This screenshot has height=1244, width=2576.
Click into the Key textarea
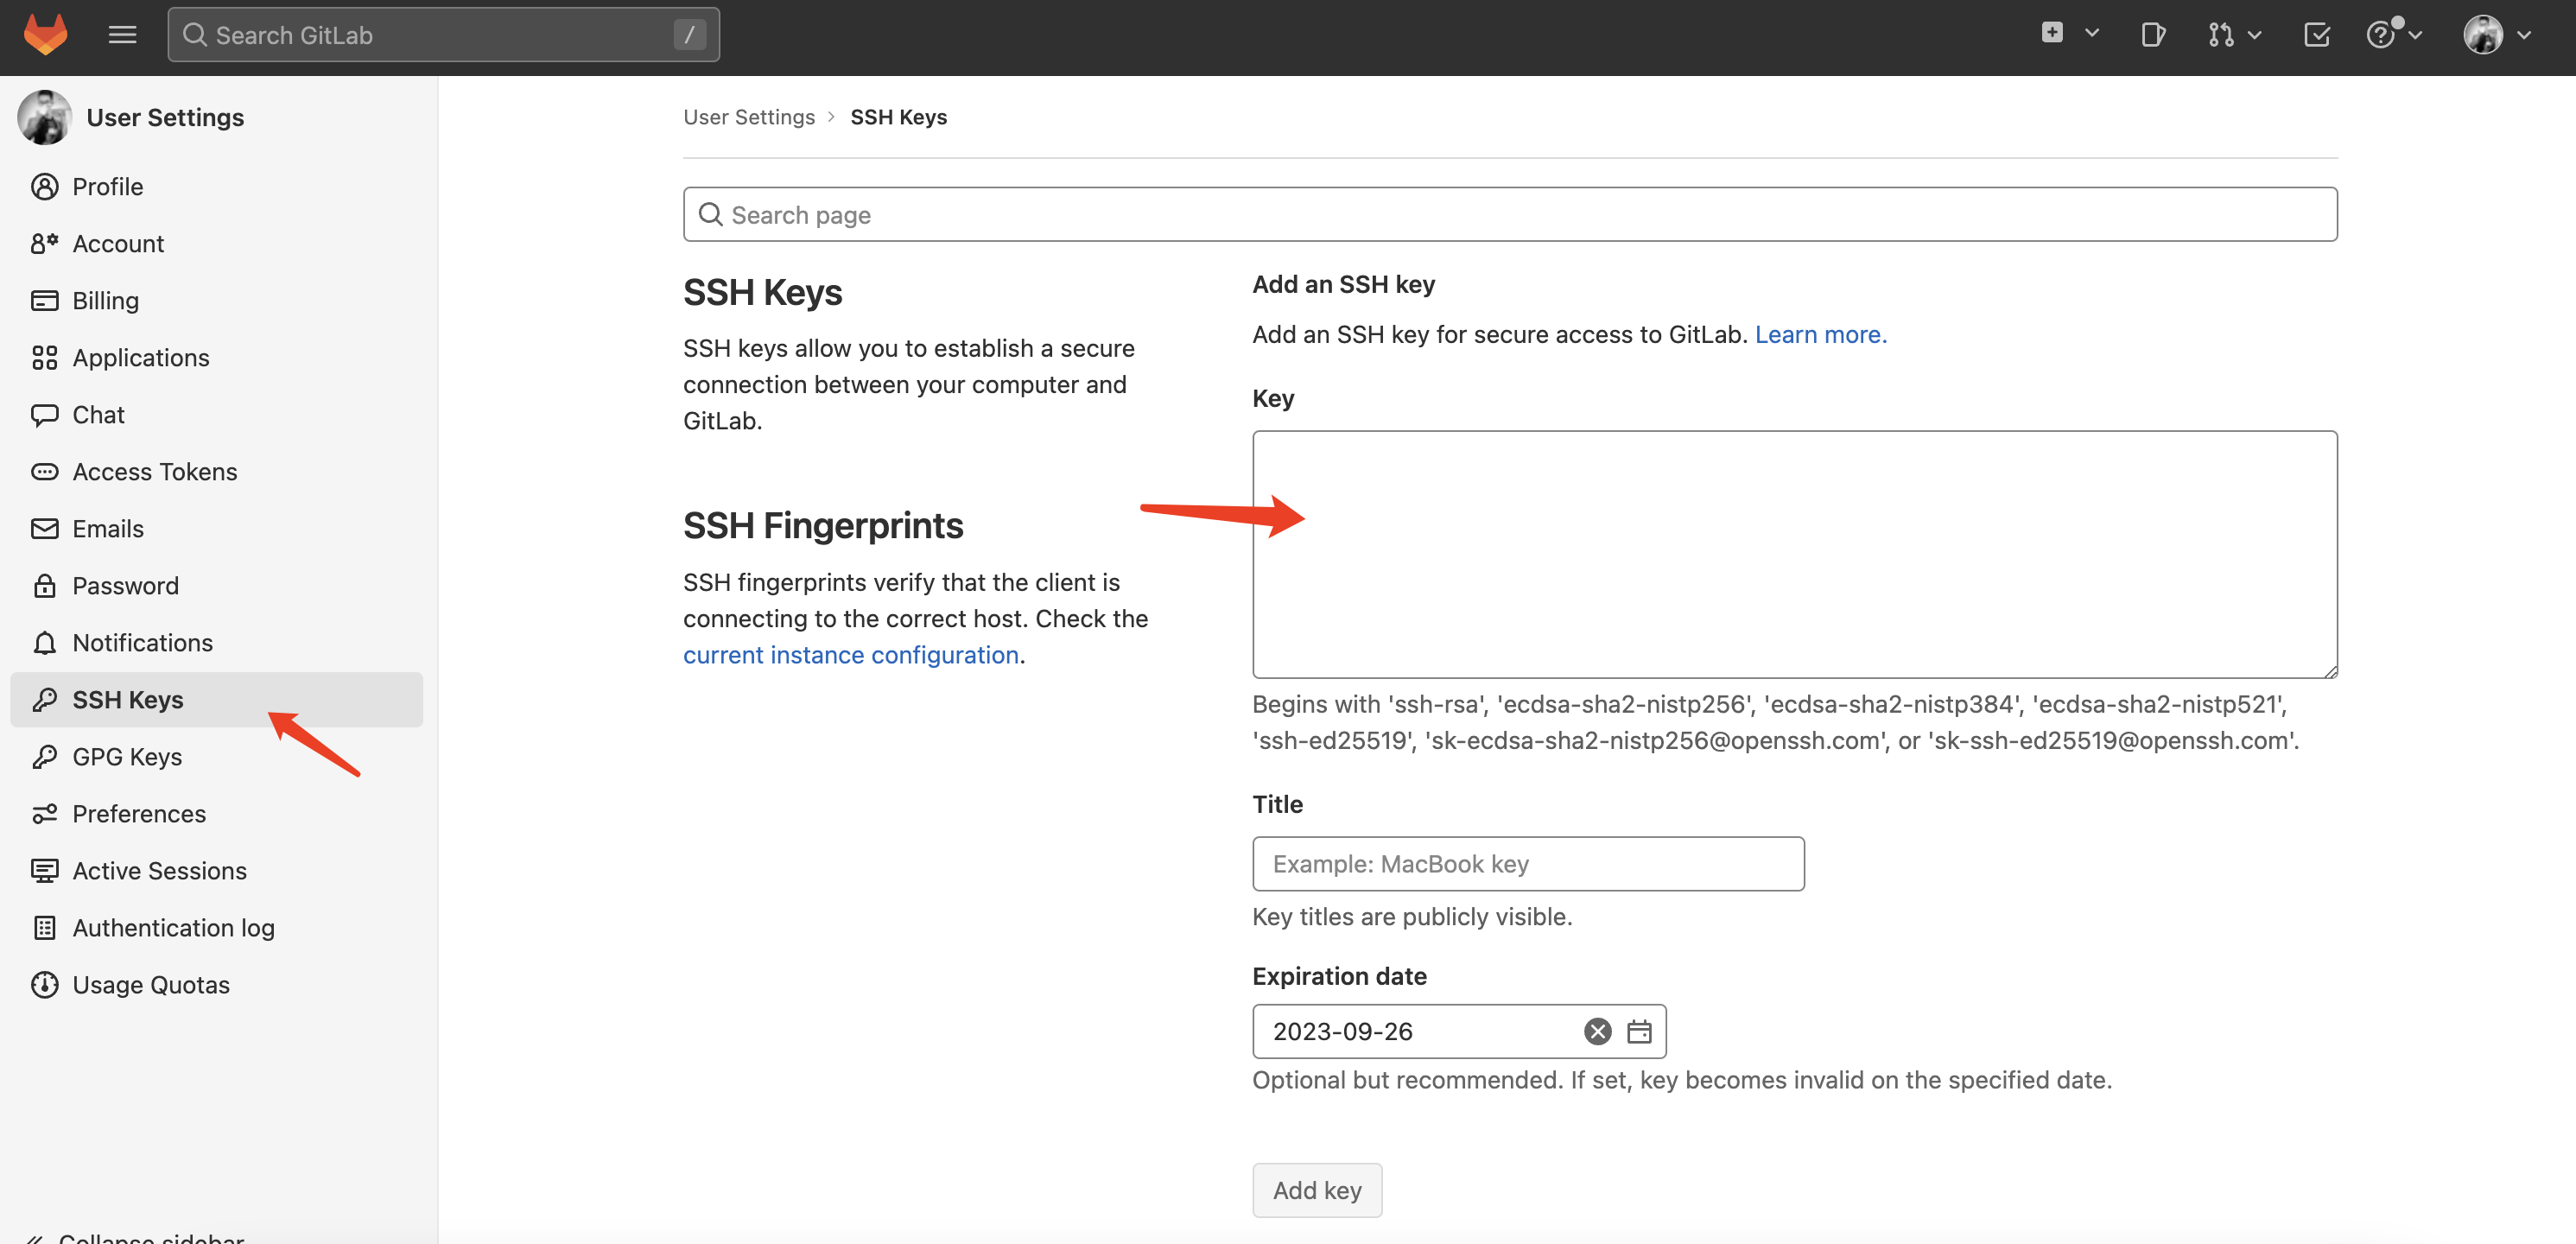1794,554
